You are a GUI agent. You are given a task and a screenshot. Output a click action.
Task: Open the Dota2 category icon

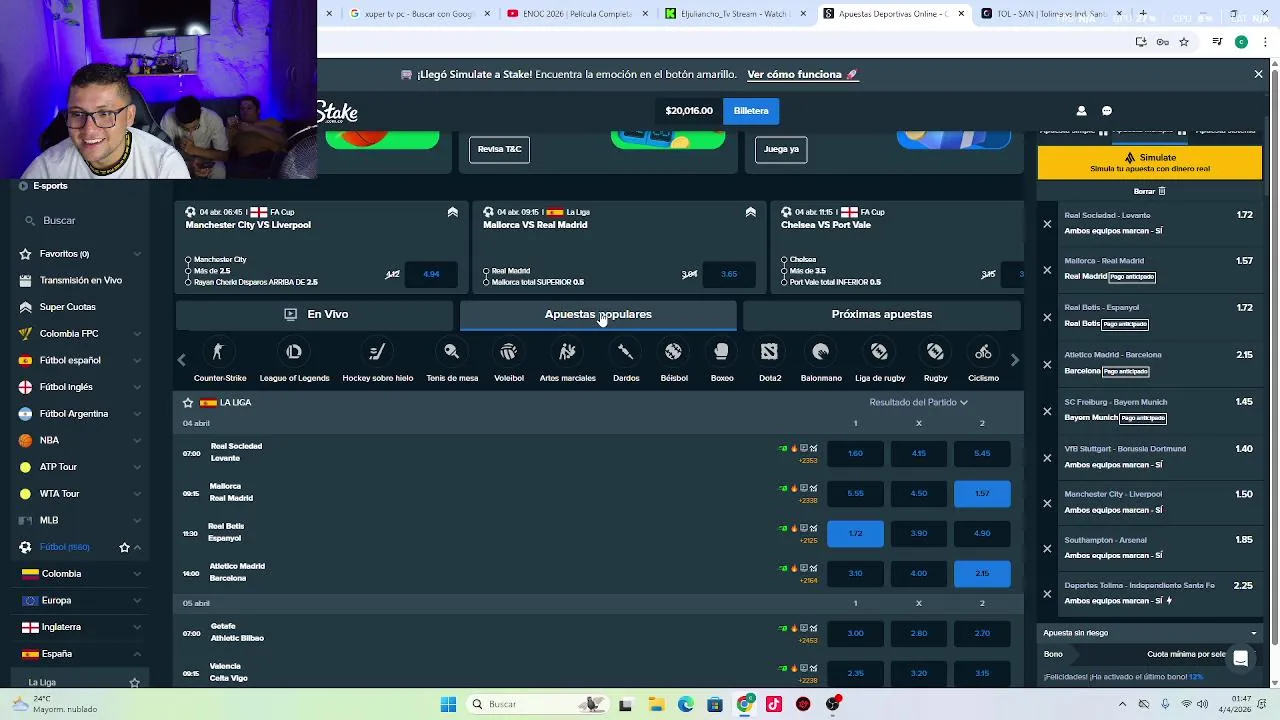click(x=769, y=352)
